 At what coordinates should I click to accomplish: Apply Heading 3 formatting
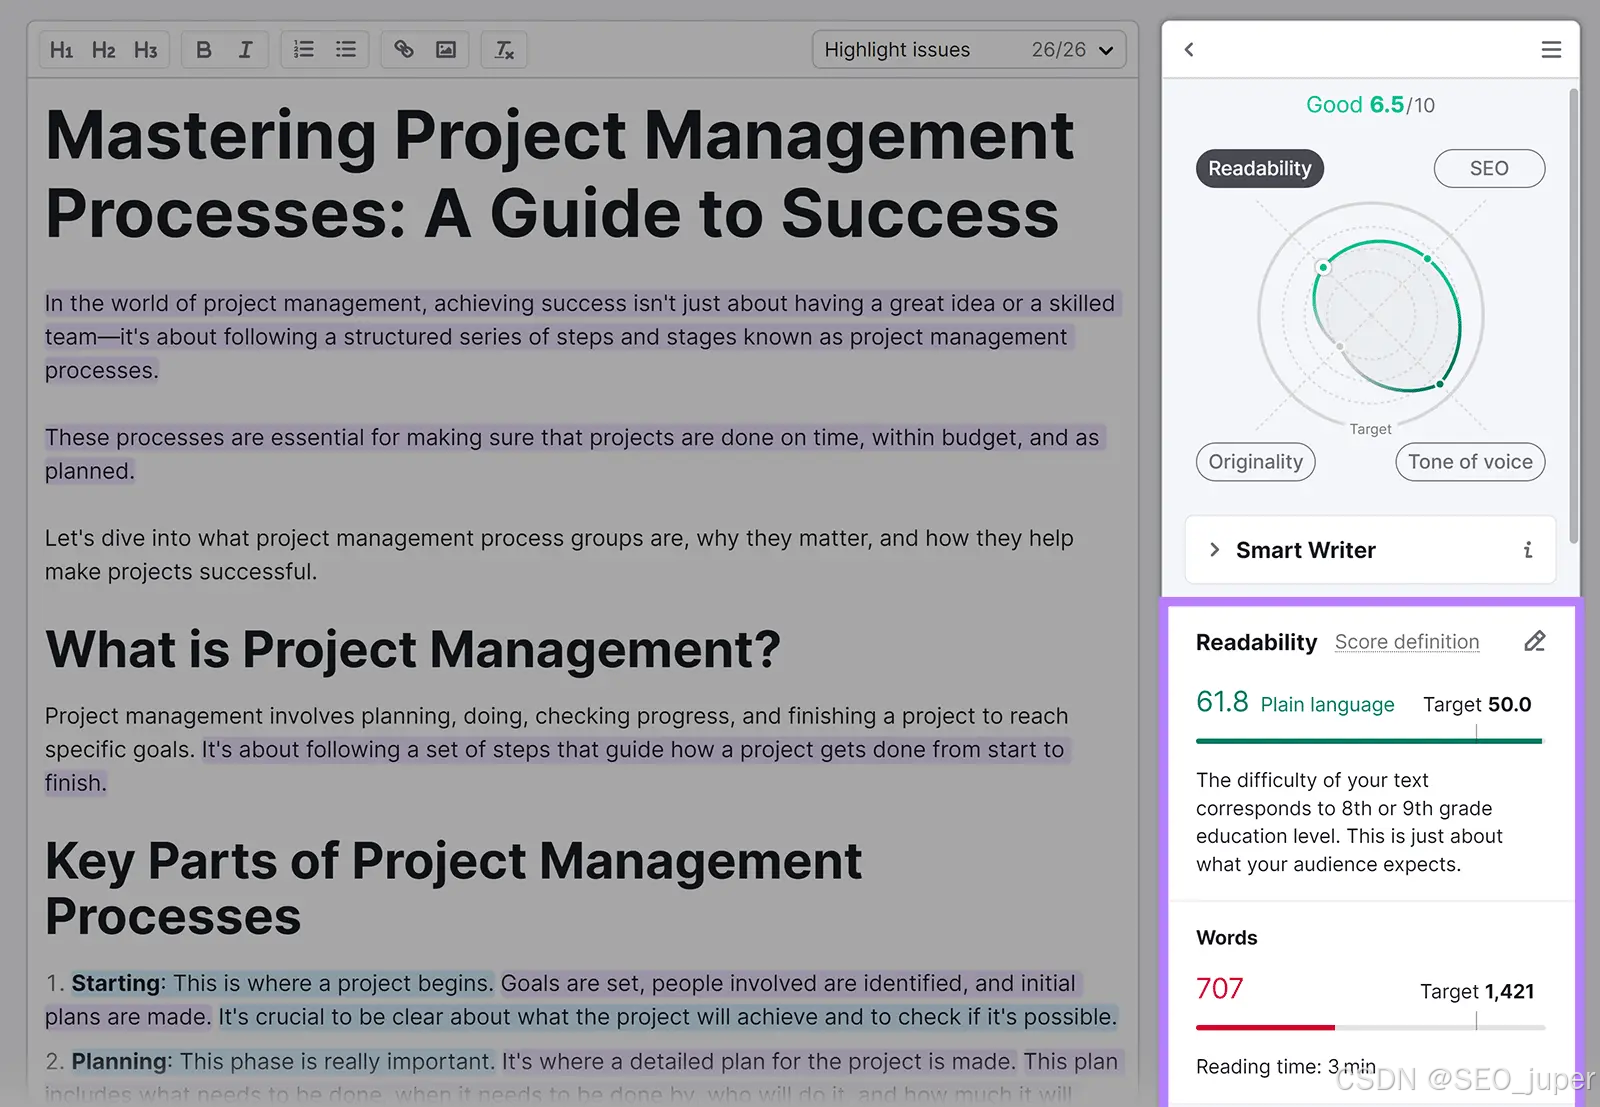click(x=146, y=50)
